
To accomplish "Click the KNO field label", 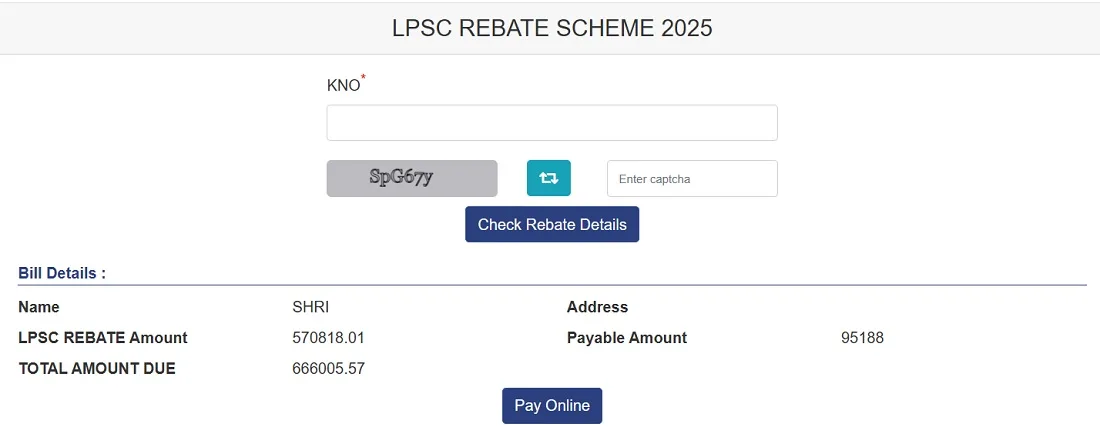I will 343,86.
